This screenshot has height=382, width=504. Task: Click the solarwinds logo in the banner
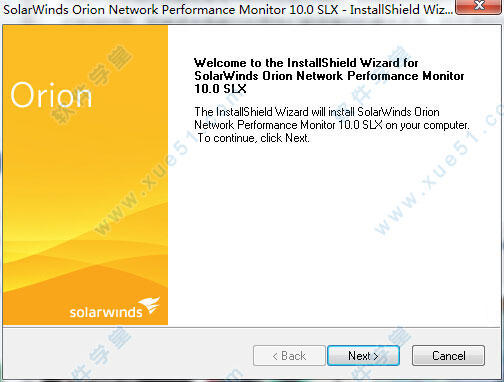(x=115, y=308)
